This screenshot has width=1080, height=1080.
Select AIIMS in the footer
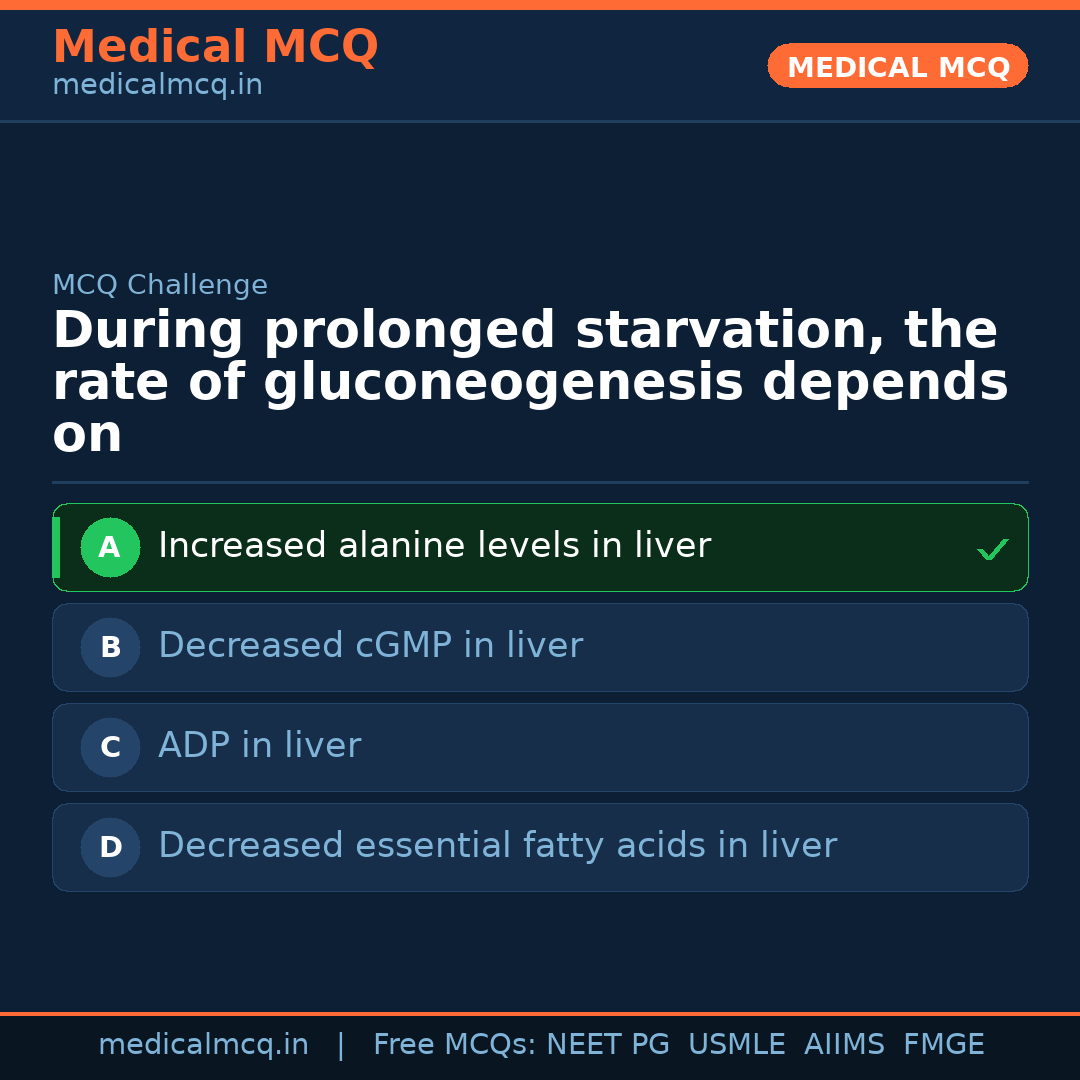point(844,1045)
